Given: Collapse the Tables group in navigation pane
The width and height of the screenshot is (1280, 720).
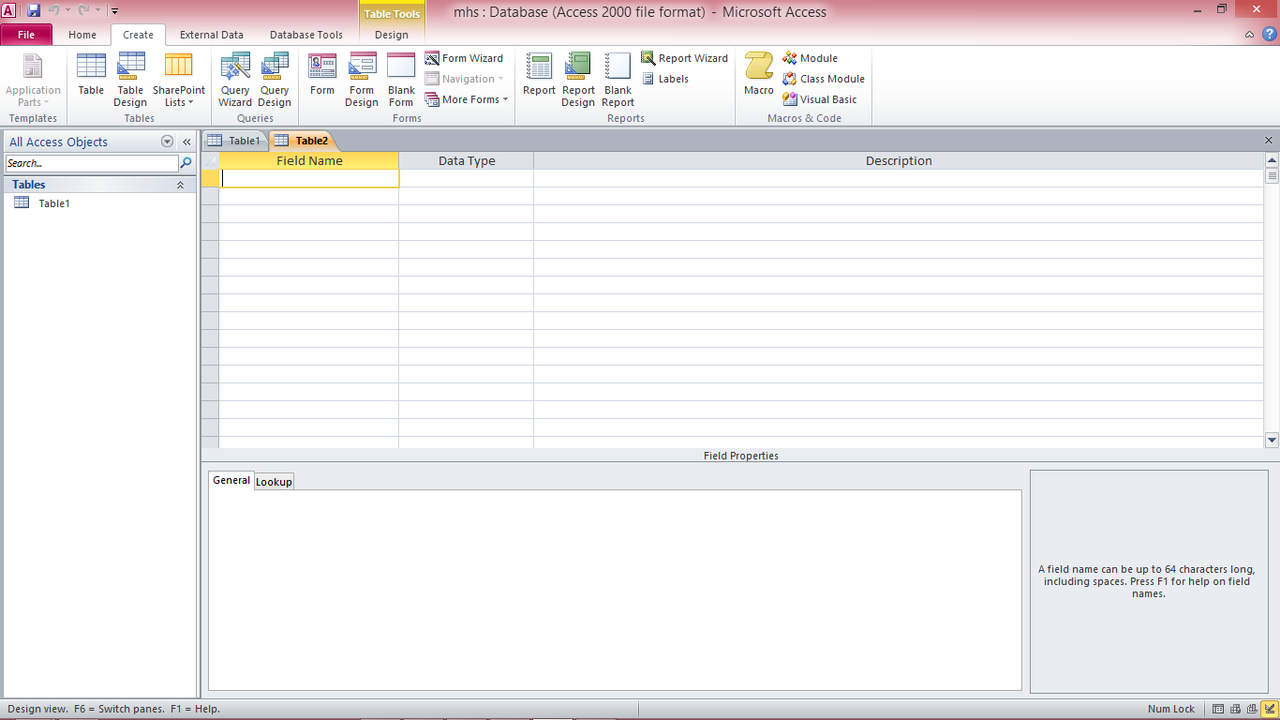Looking at the screenshot, I should pos(181,185).
